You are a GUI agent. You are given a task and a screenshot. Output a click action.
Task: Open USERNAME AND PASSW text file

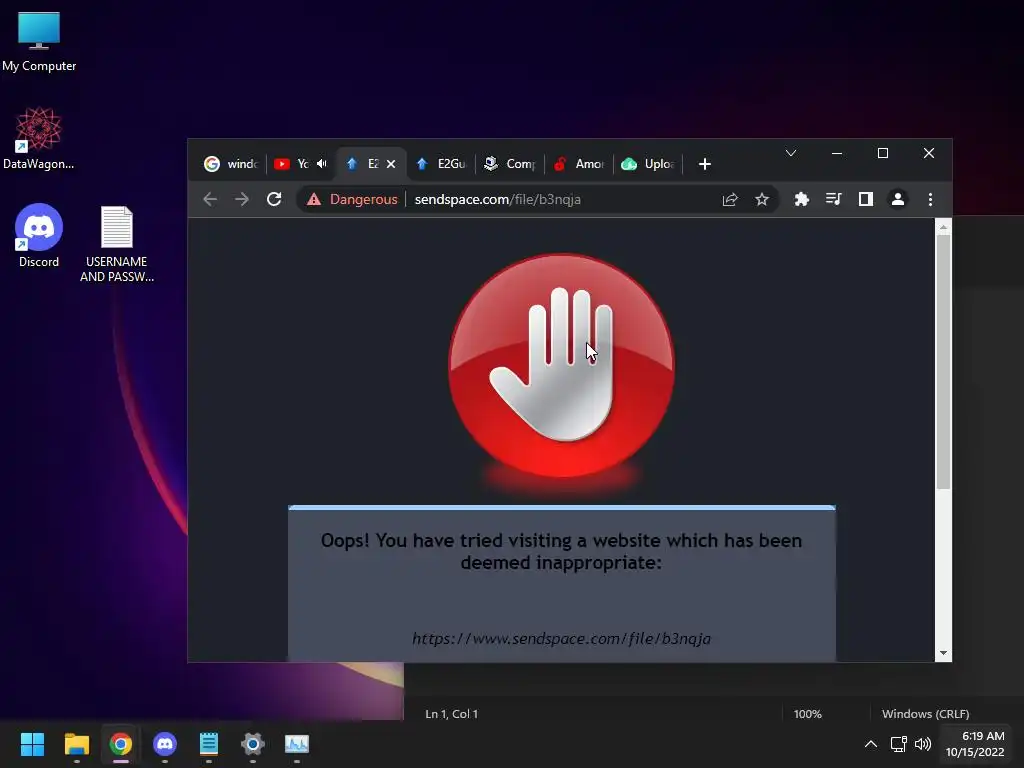117,244
